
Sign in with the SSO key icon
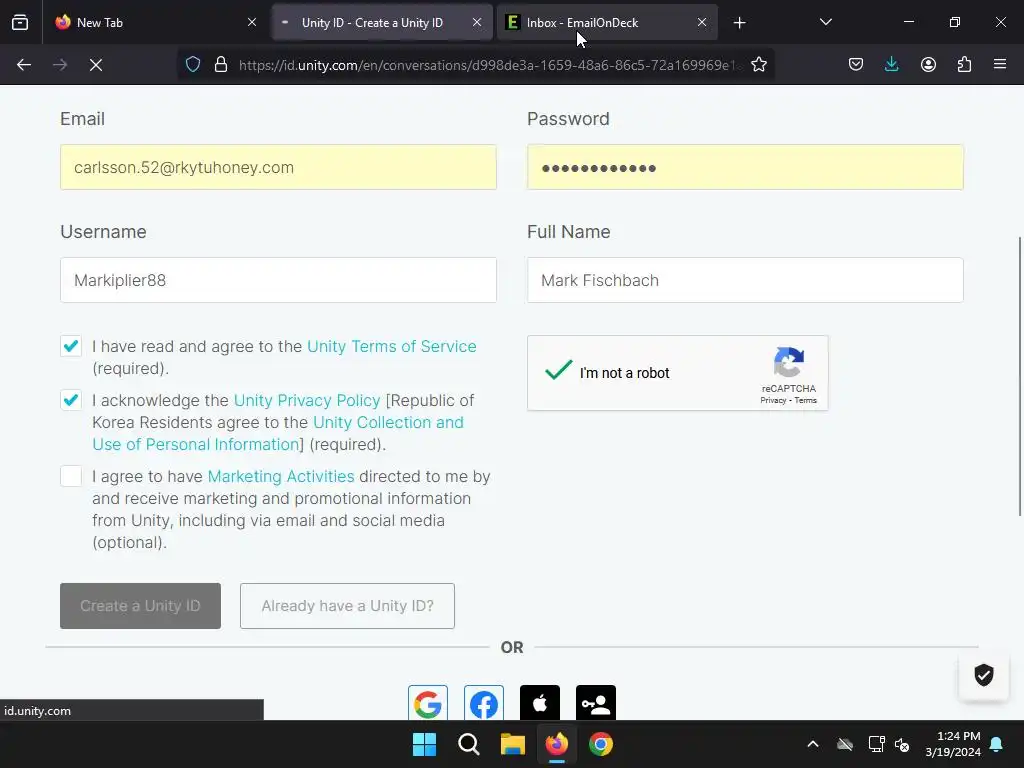tap(596, 703)
